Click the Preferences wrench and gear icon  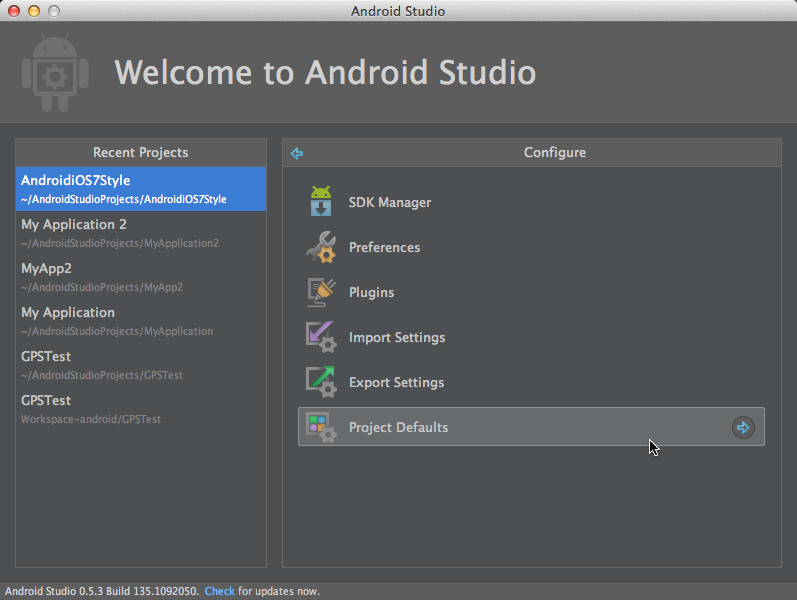pyautogui.click(x=321, y=247)
